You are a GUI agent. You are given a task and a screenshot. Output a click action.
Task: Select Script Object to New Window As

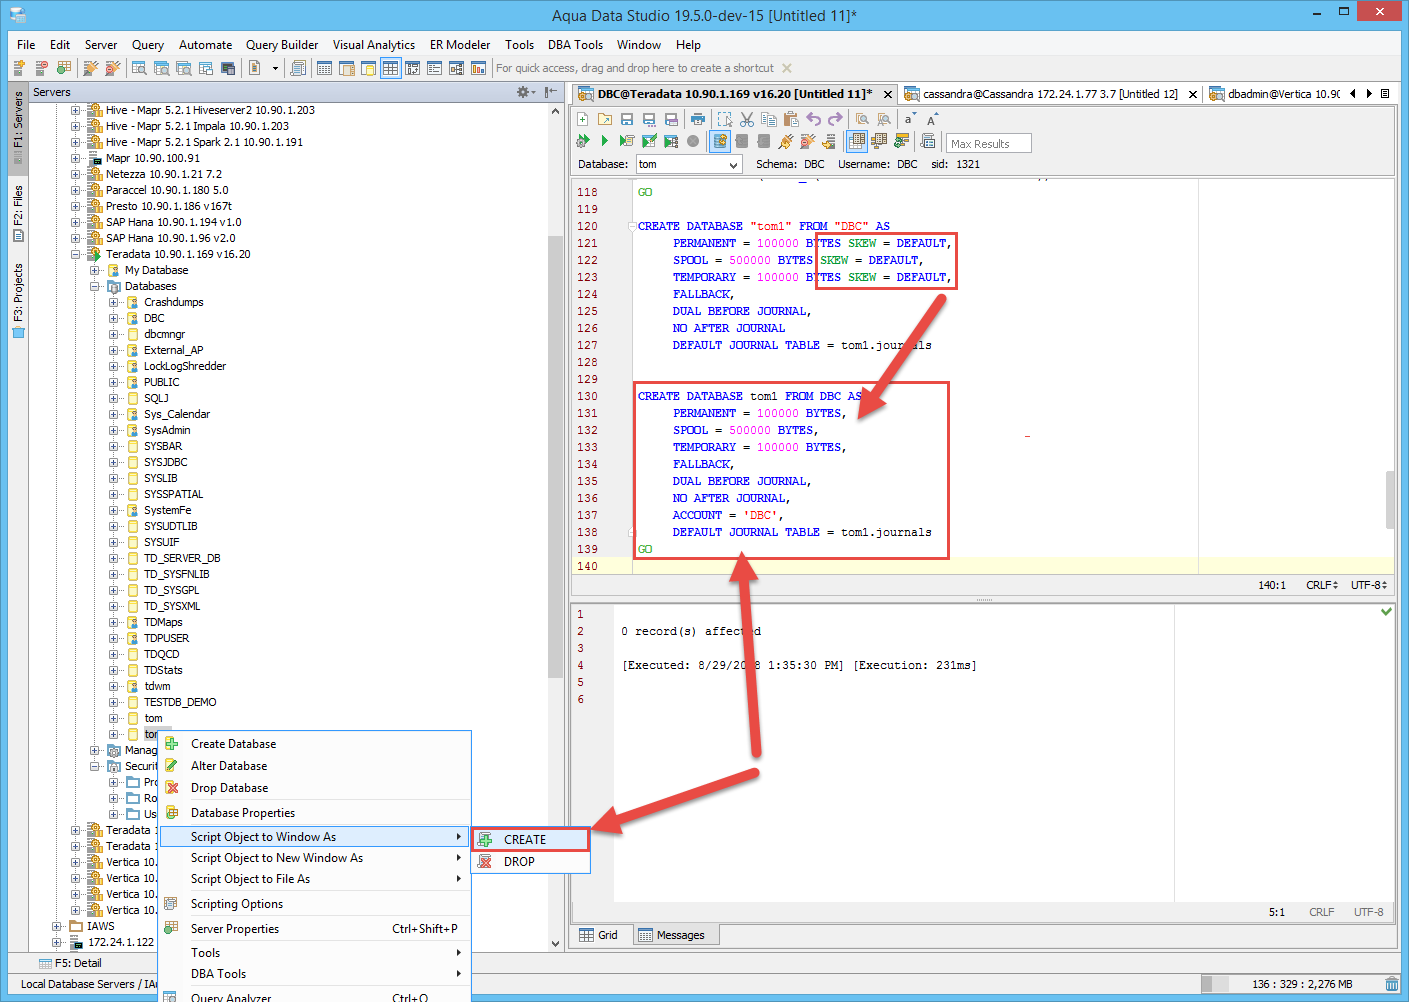[314, 858]
